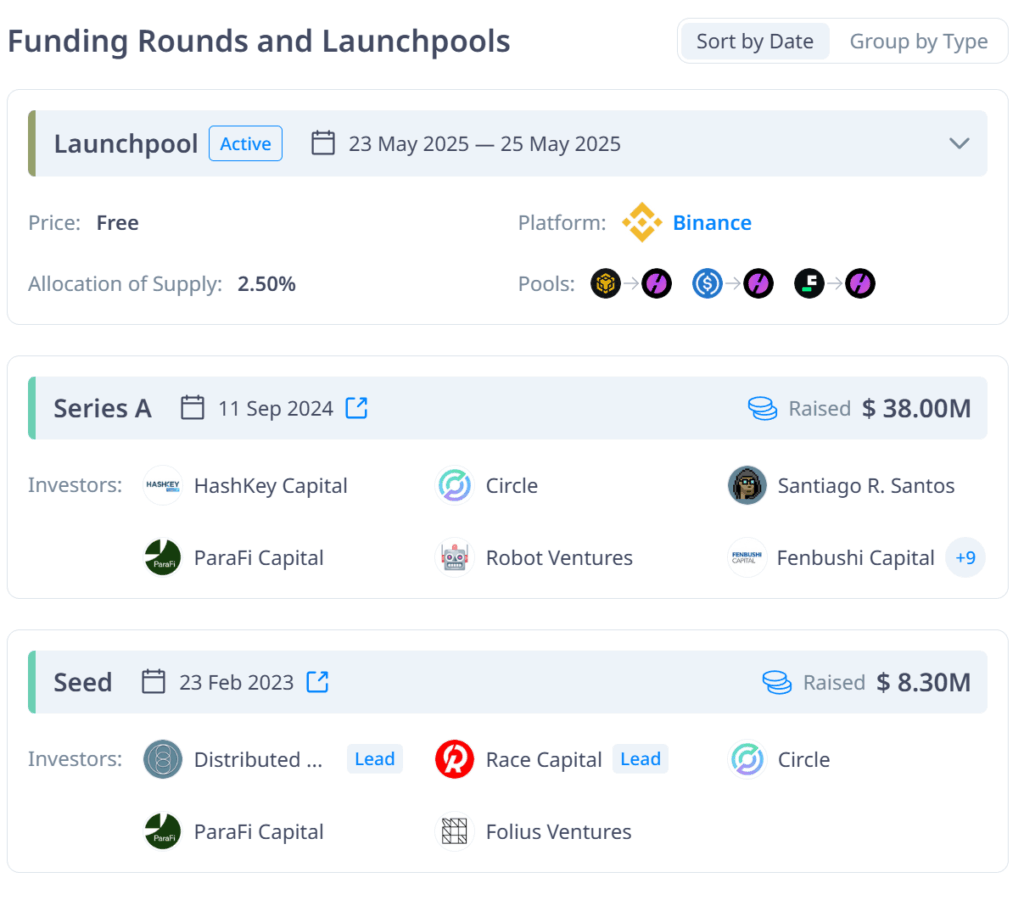The height and width of the screenshot is (917, 1024).
Task: Click the 11 Sep 2024 date
Action: point(276,408)
